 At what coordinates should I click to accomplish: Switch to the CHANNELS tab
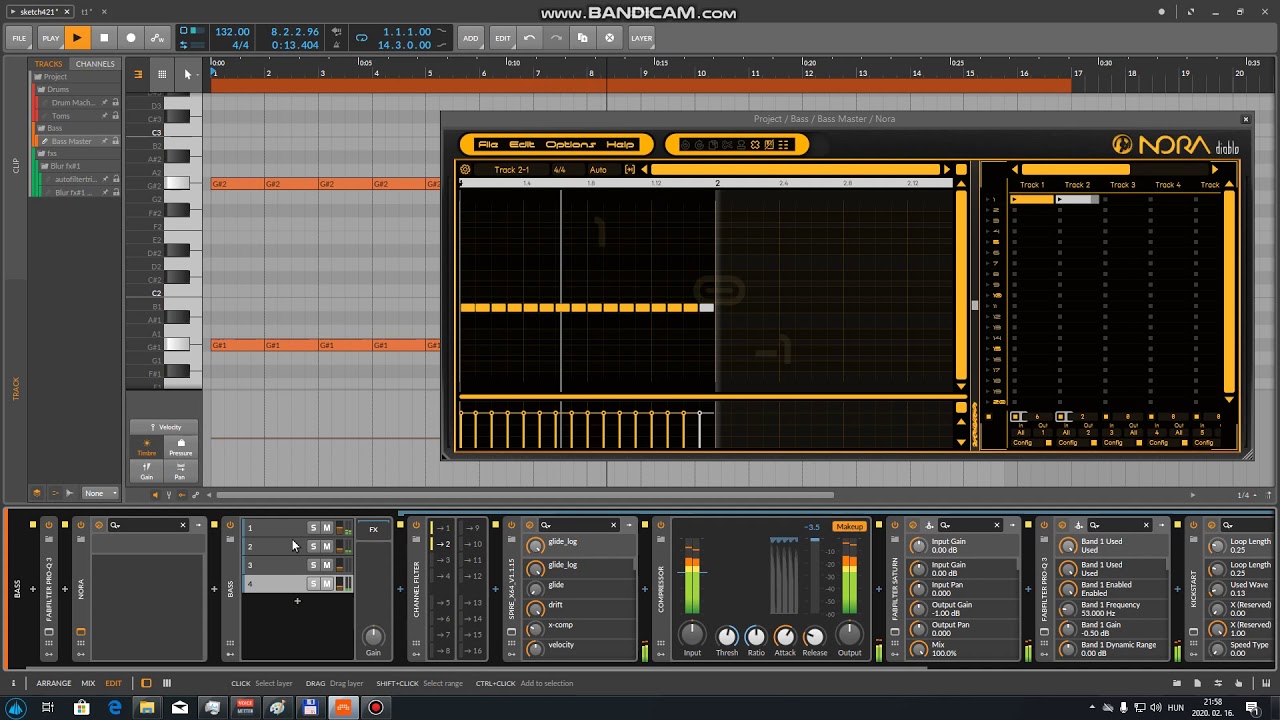[95, 64]
